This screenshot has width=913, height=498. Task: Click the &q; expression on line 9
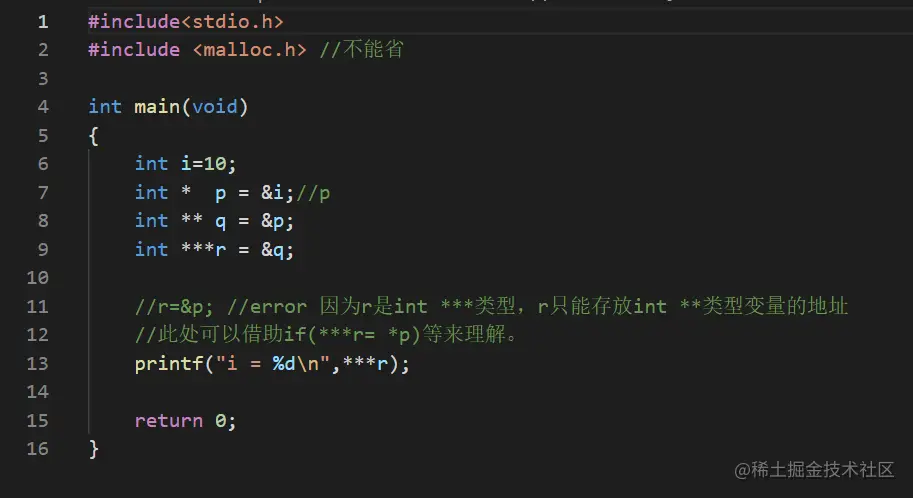(x=277, y=250)
